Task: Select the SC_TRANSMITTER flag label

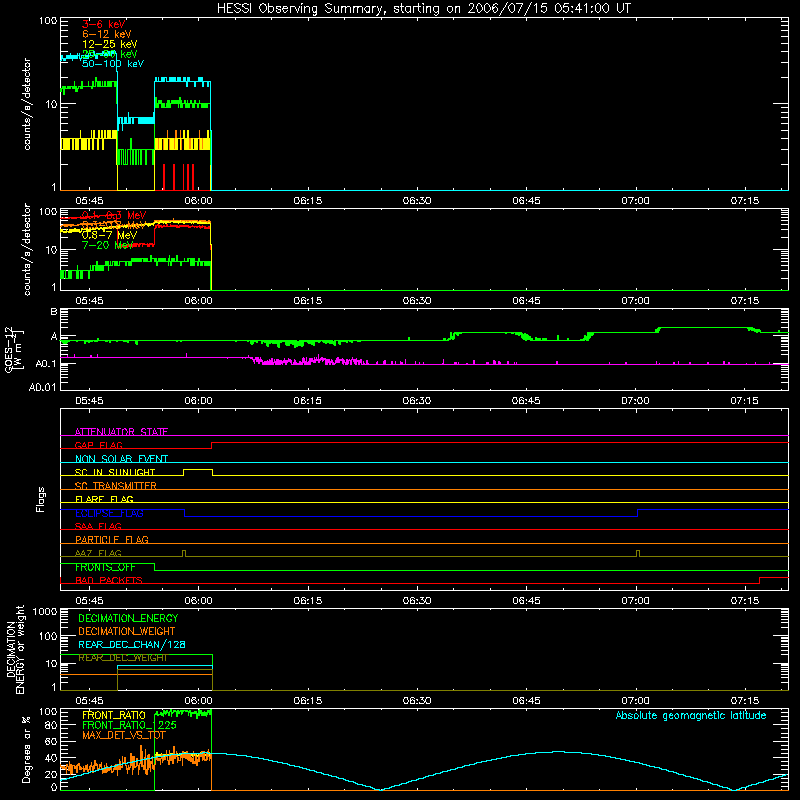Action: (116, 486)
